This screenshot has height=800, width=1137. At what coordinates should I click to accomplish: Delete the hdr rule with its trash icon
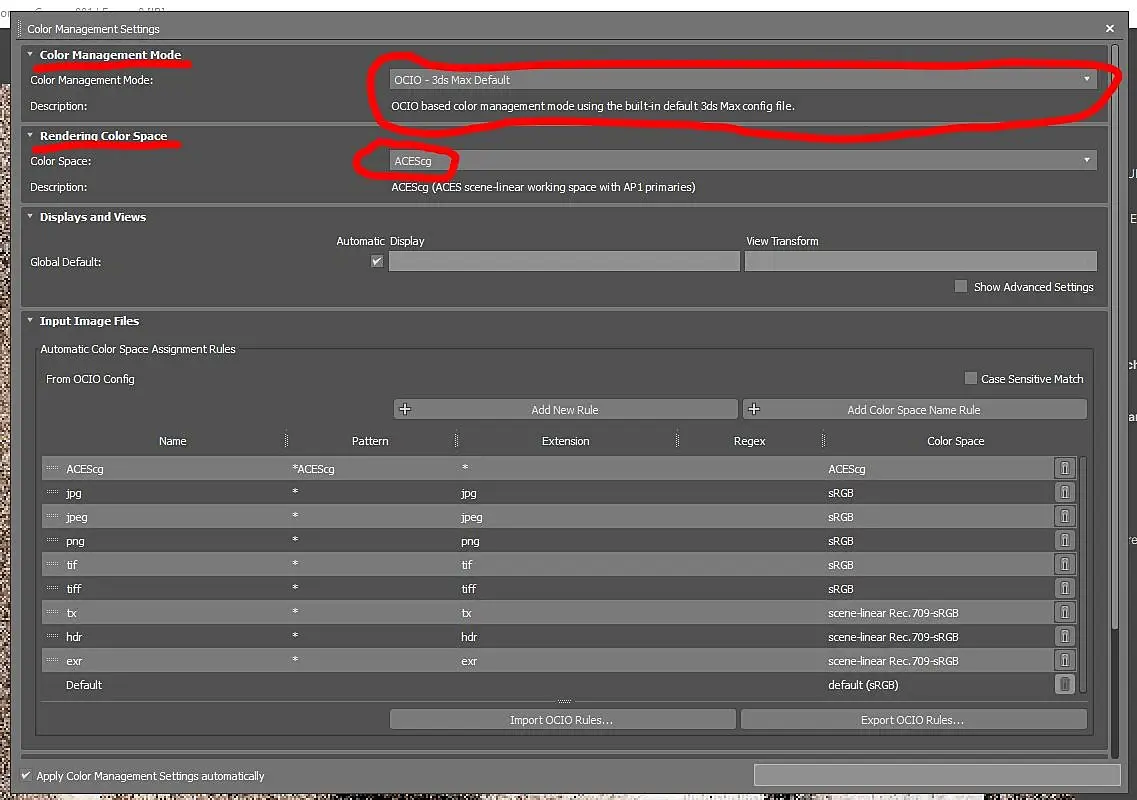coord(1064,636)
